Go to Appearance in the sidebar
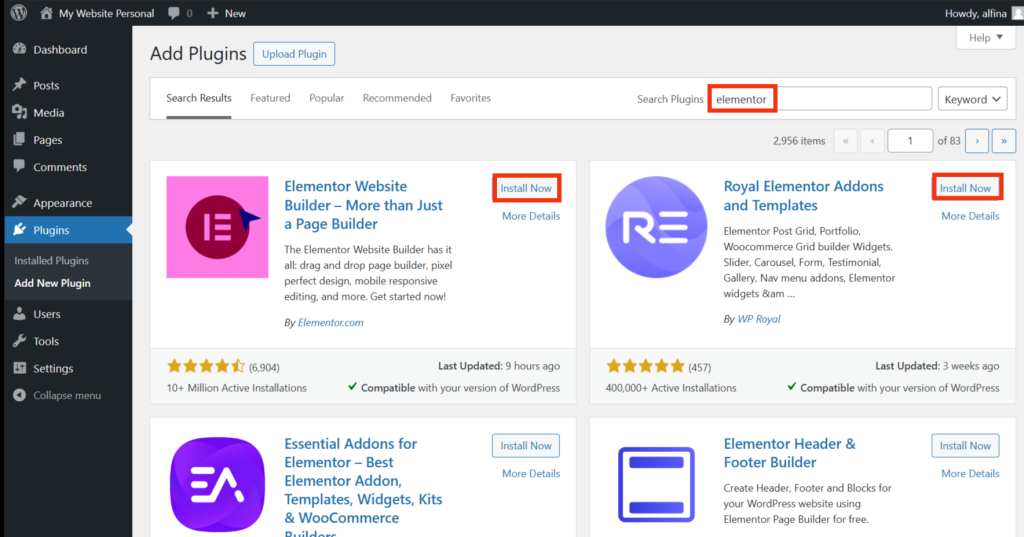1024x537 pixels. click(62, 203)
